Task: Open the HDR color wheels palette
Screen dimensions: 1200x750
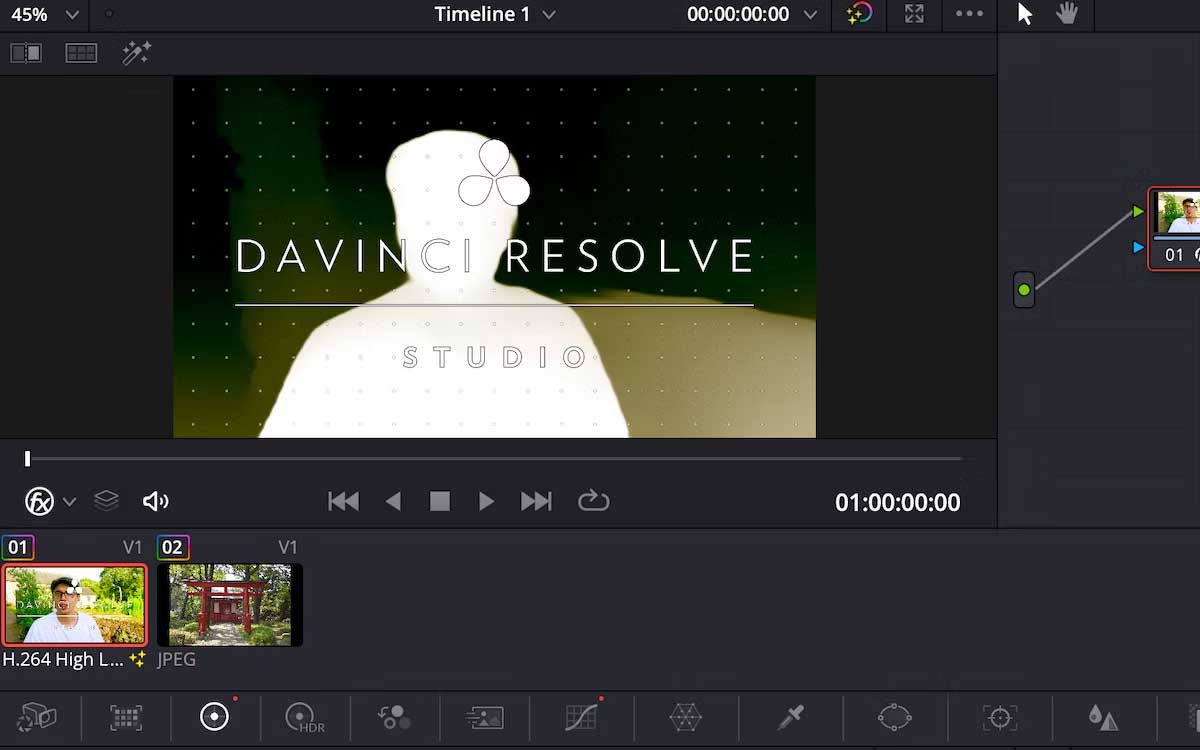Action: (x=304, y=717)
